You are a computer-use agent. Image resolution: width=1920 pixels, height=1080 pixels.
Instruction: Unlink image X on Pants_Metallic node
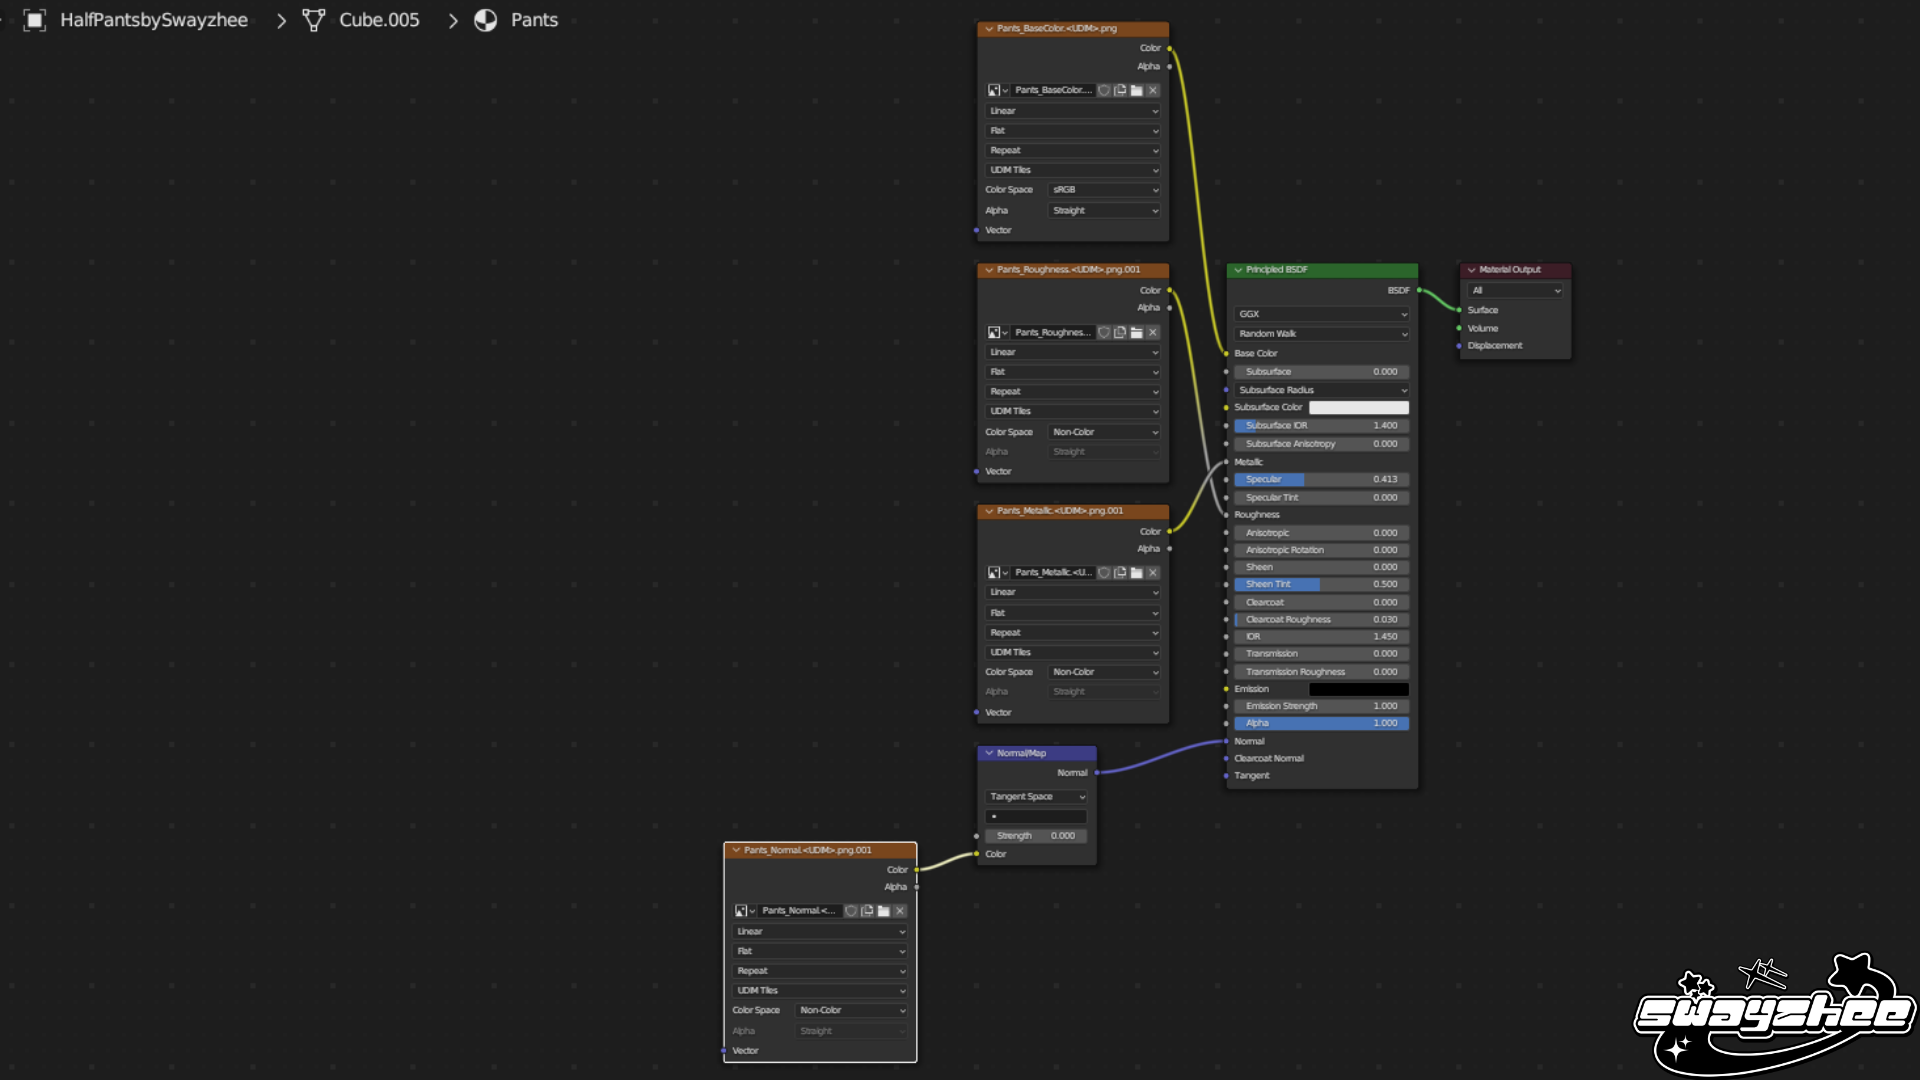tap(1153, 573)
